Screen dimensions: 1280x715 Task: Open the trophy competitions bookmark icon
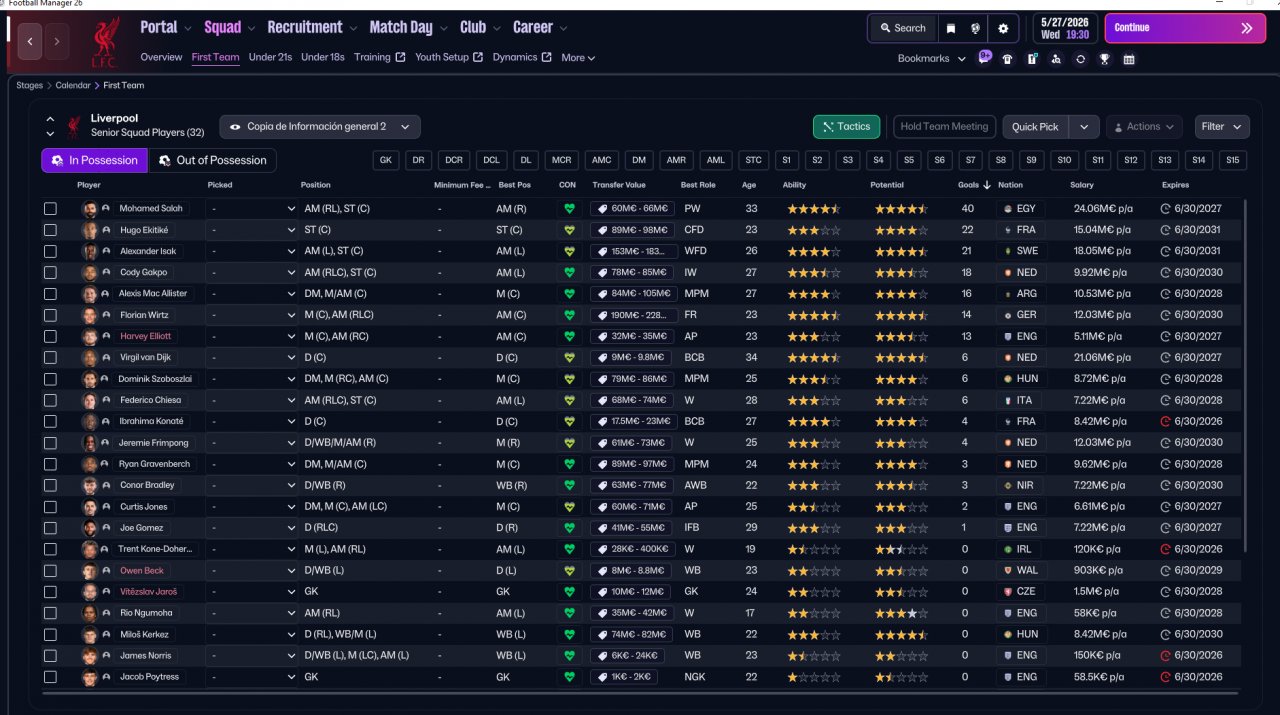[x=1104, y=58]
